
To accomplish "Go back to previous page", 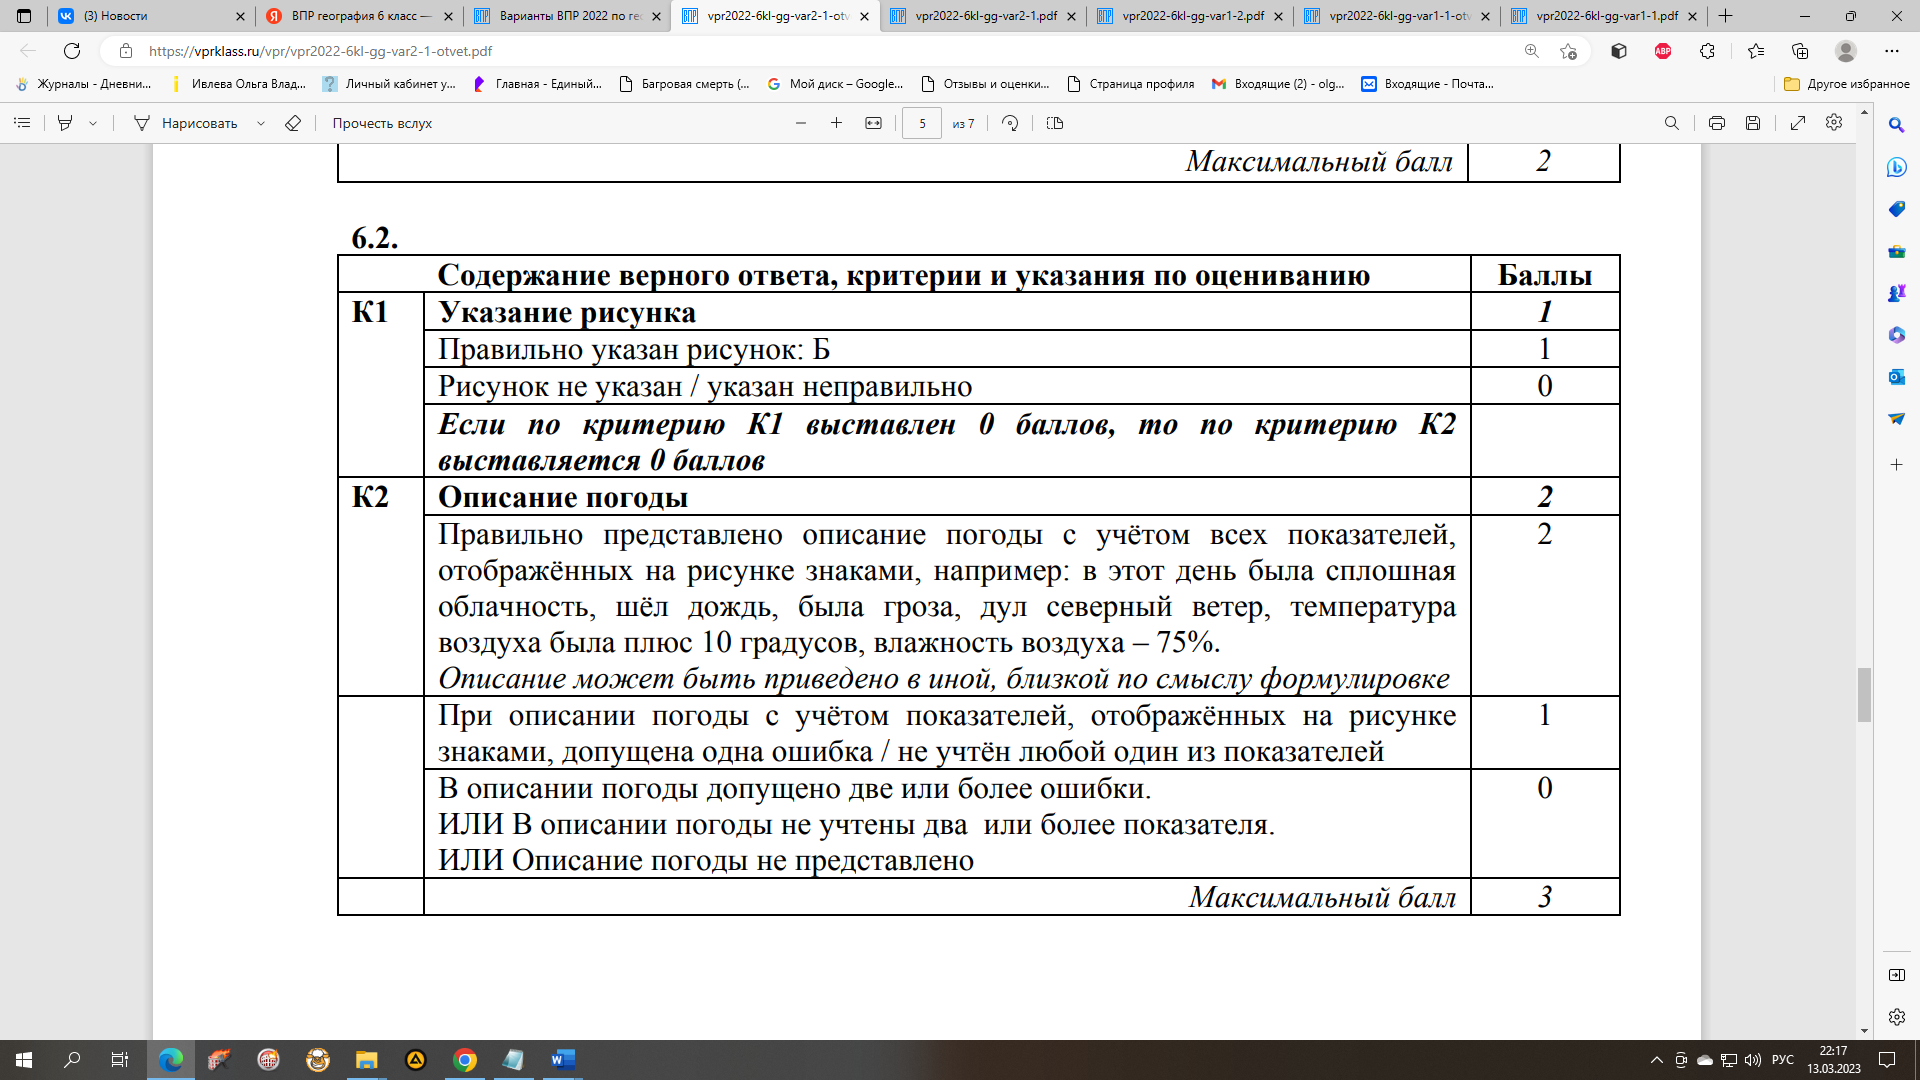I will click(28, 51).
